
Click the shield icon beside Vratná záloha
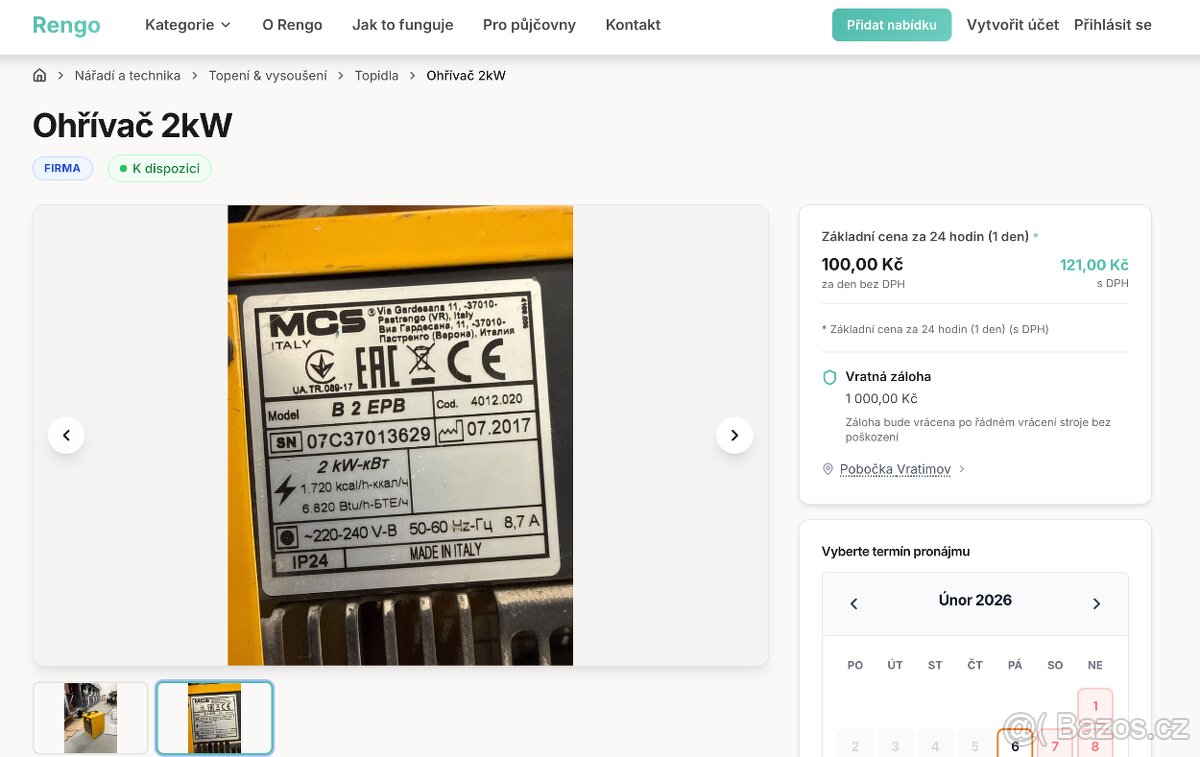point(829,377)
